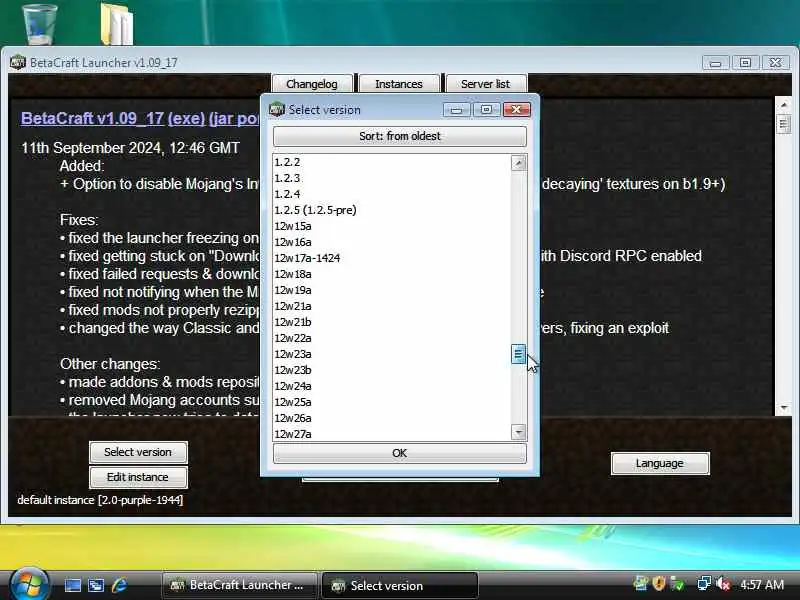Select snapshot 12w15a

click(x=392, y=226)
